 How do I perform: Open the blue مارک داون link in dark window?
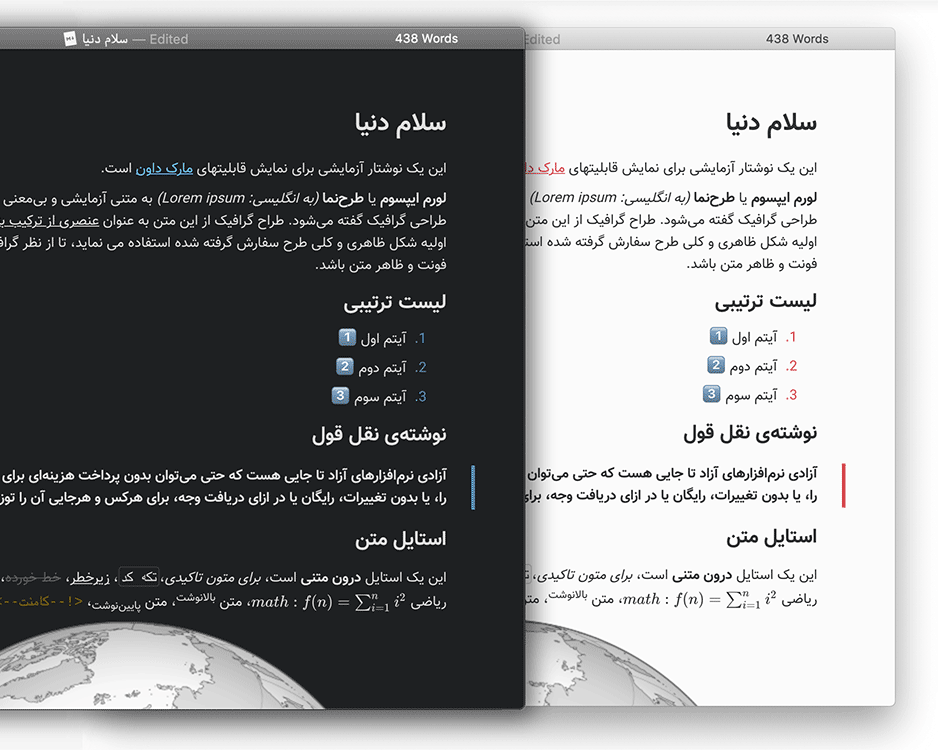point(164,169)
